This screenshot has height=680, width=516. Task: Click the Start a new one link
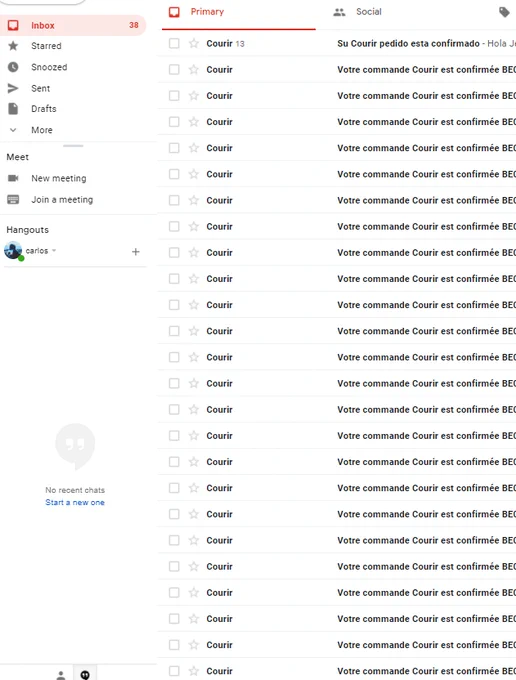pos(75,502)
